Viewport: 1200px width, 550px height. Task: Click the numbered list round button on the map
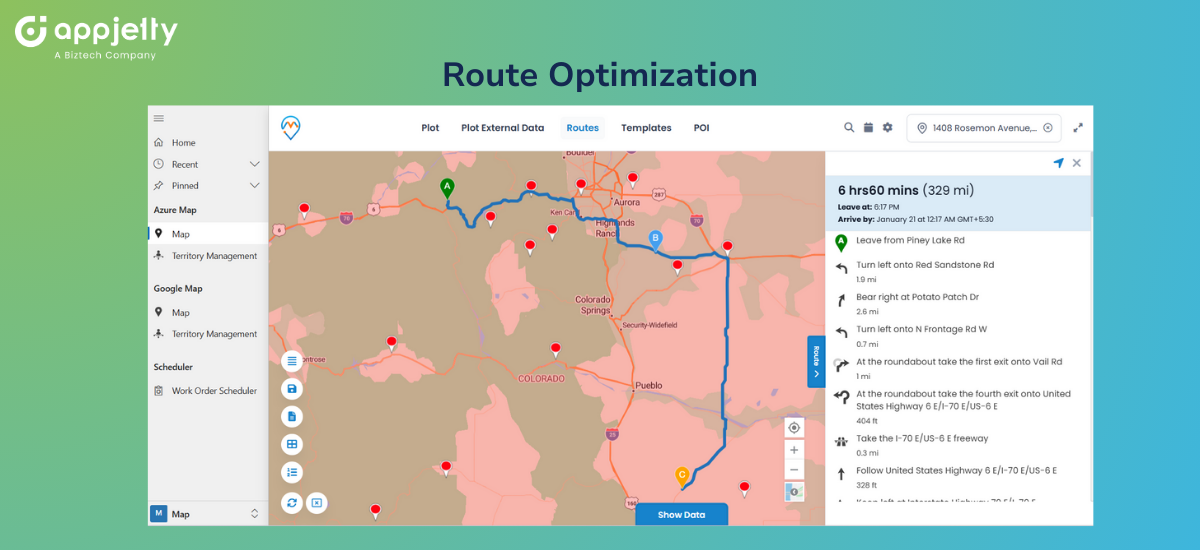(x=292, y=473)
